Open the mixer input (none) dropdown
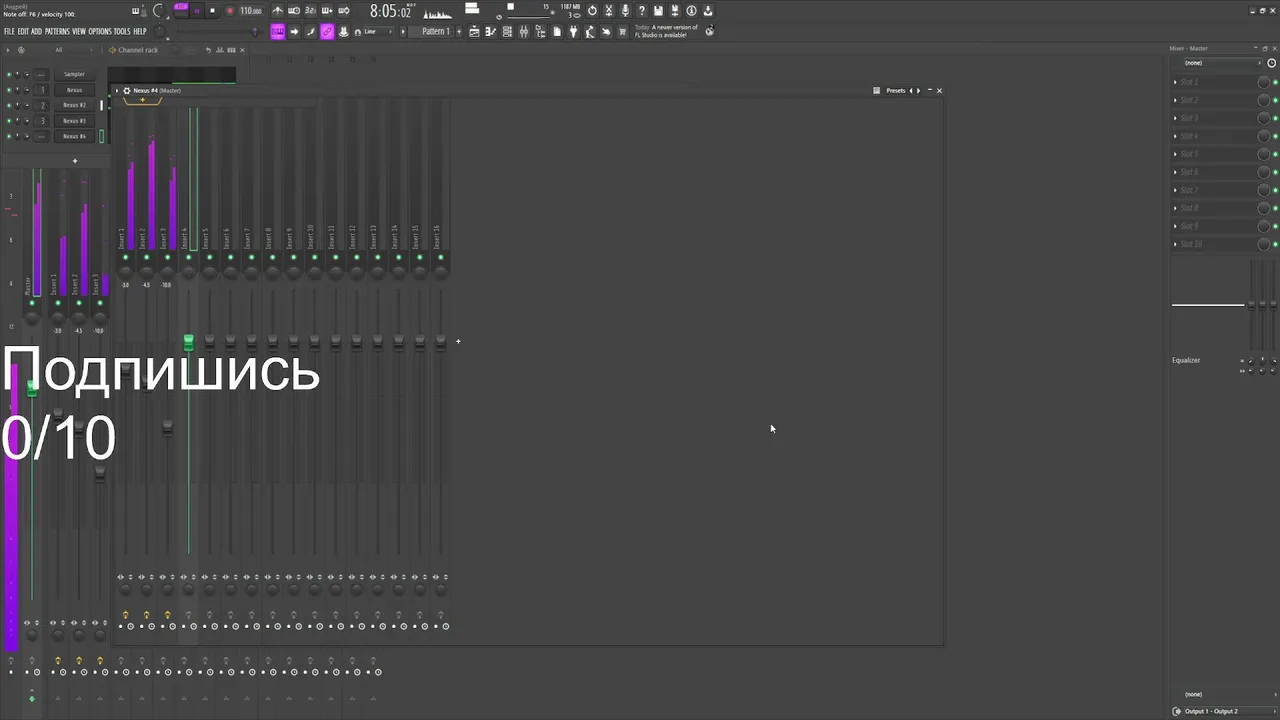Screen dimensions: 1280x720 (1222, 63)
